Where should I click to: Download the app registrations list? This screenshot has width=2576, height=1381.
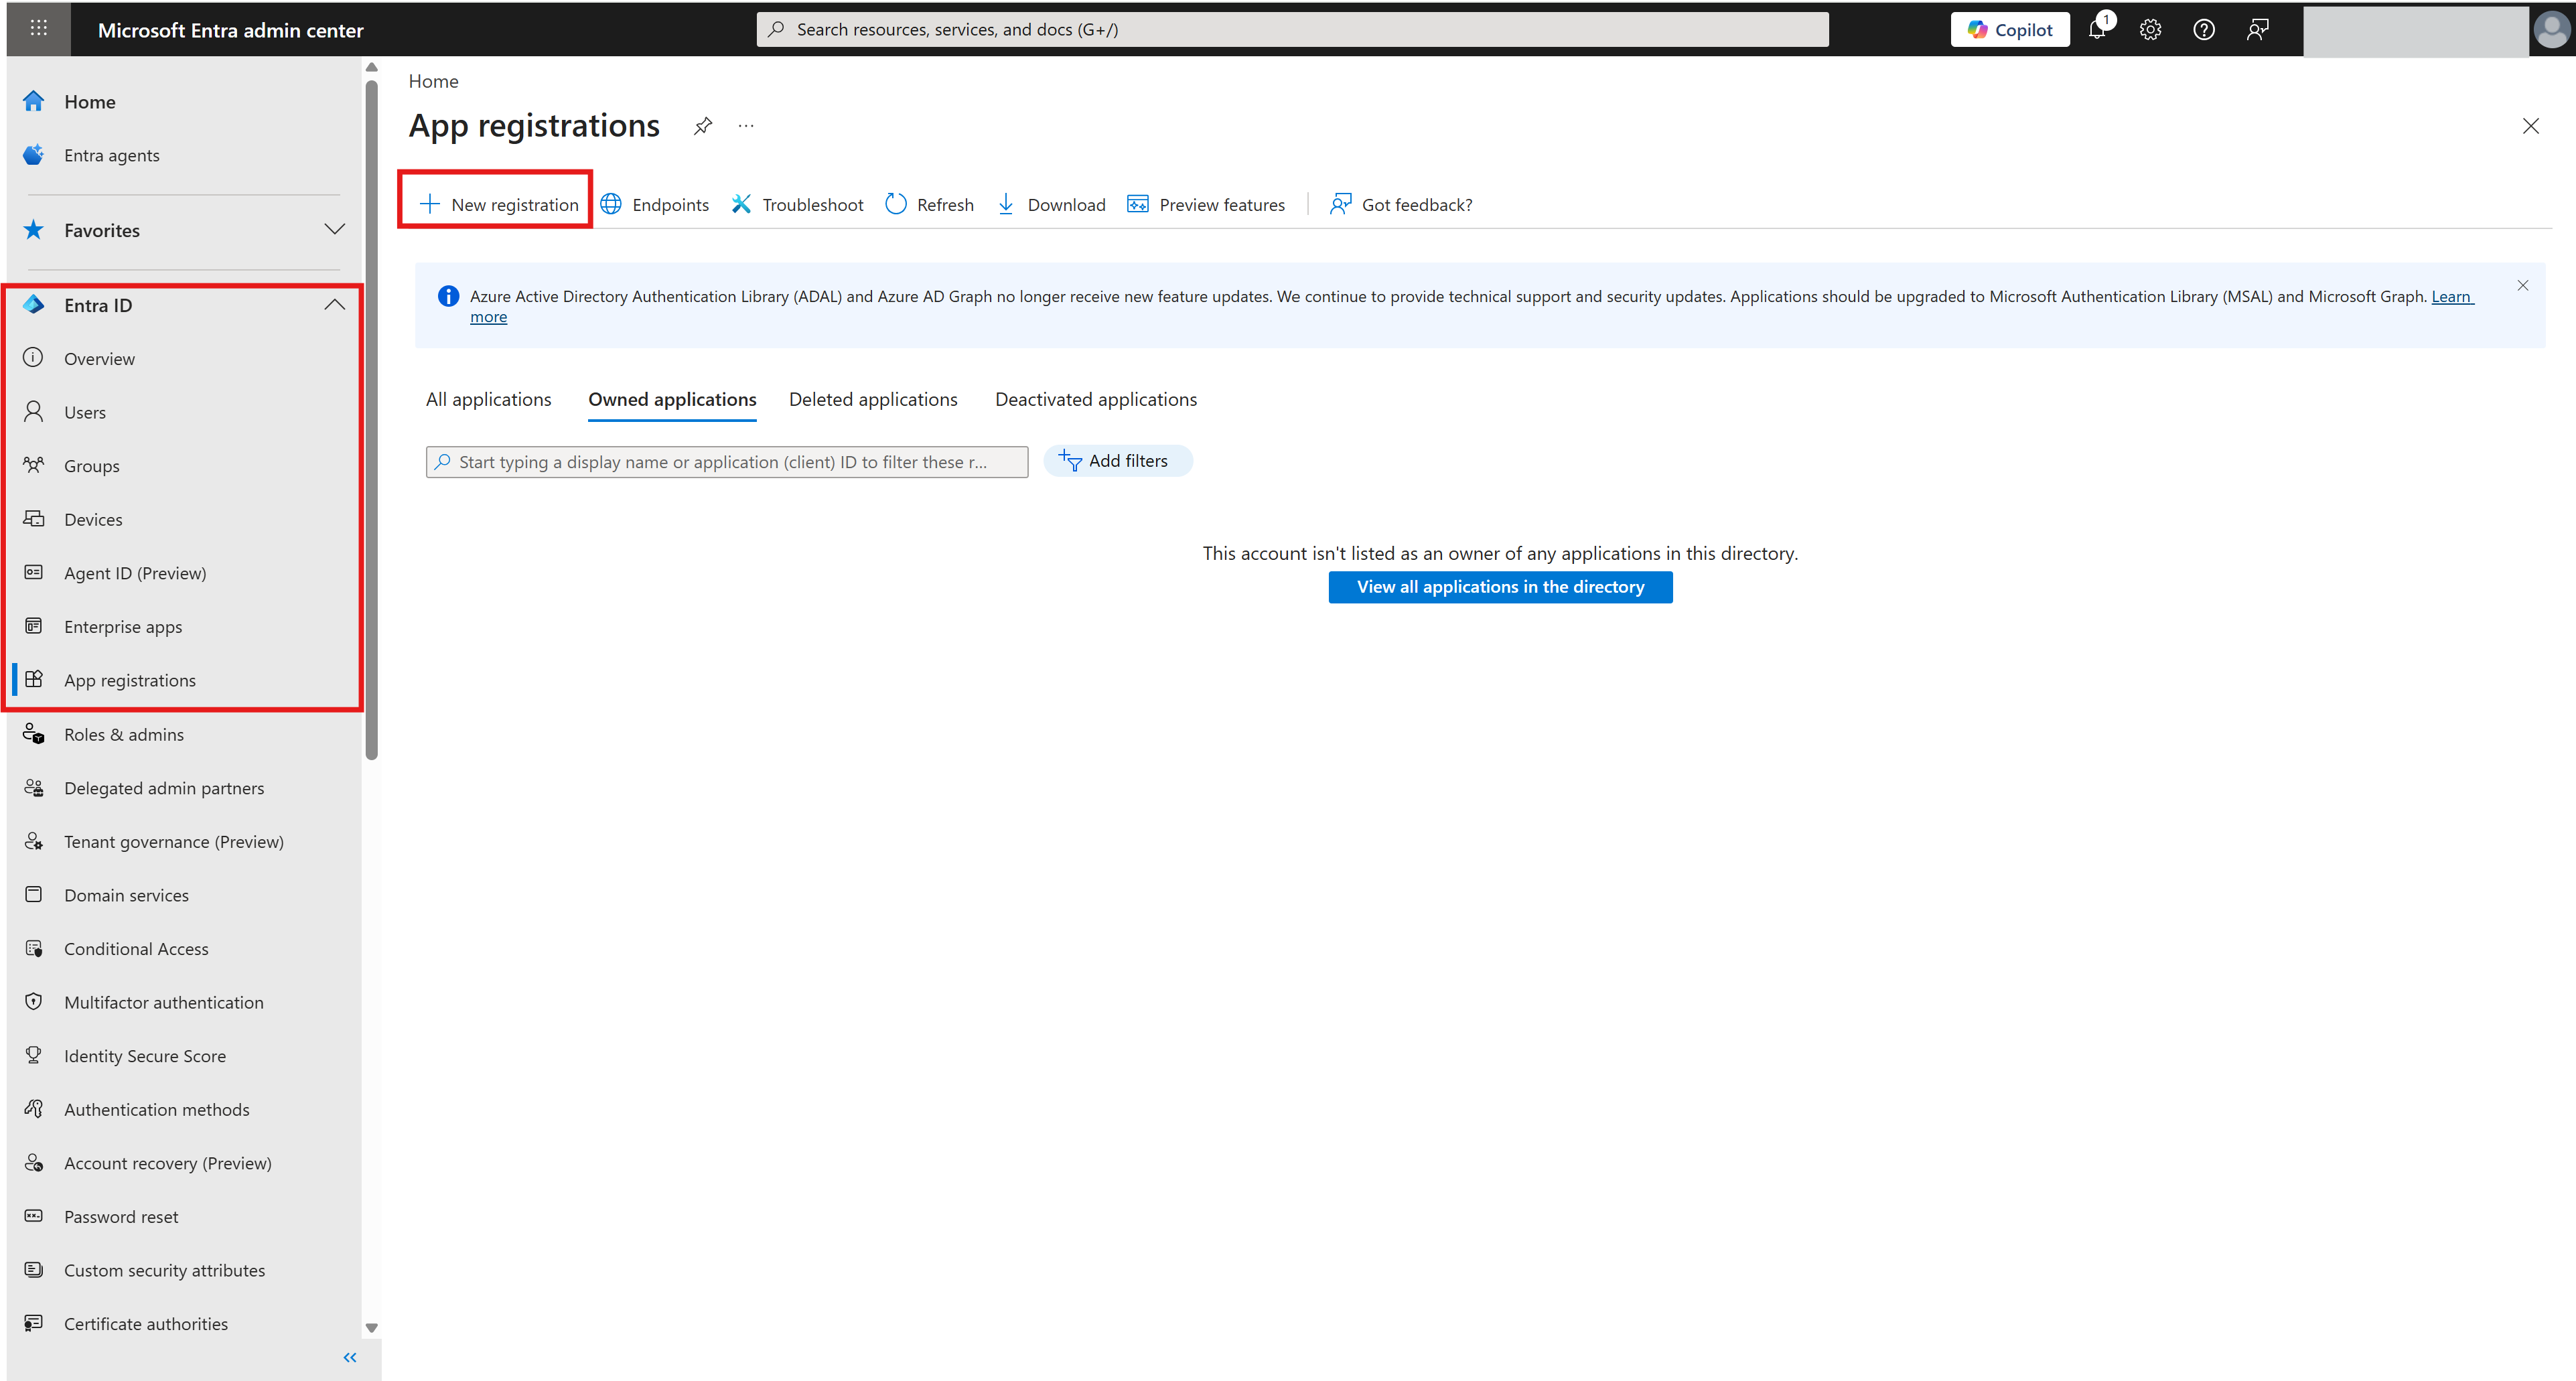pyautogui.click(x=1051, y=204)
